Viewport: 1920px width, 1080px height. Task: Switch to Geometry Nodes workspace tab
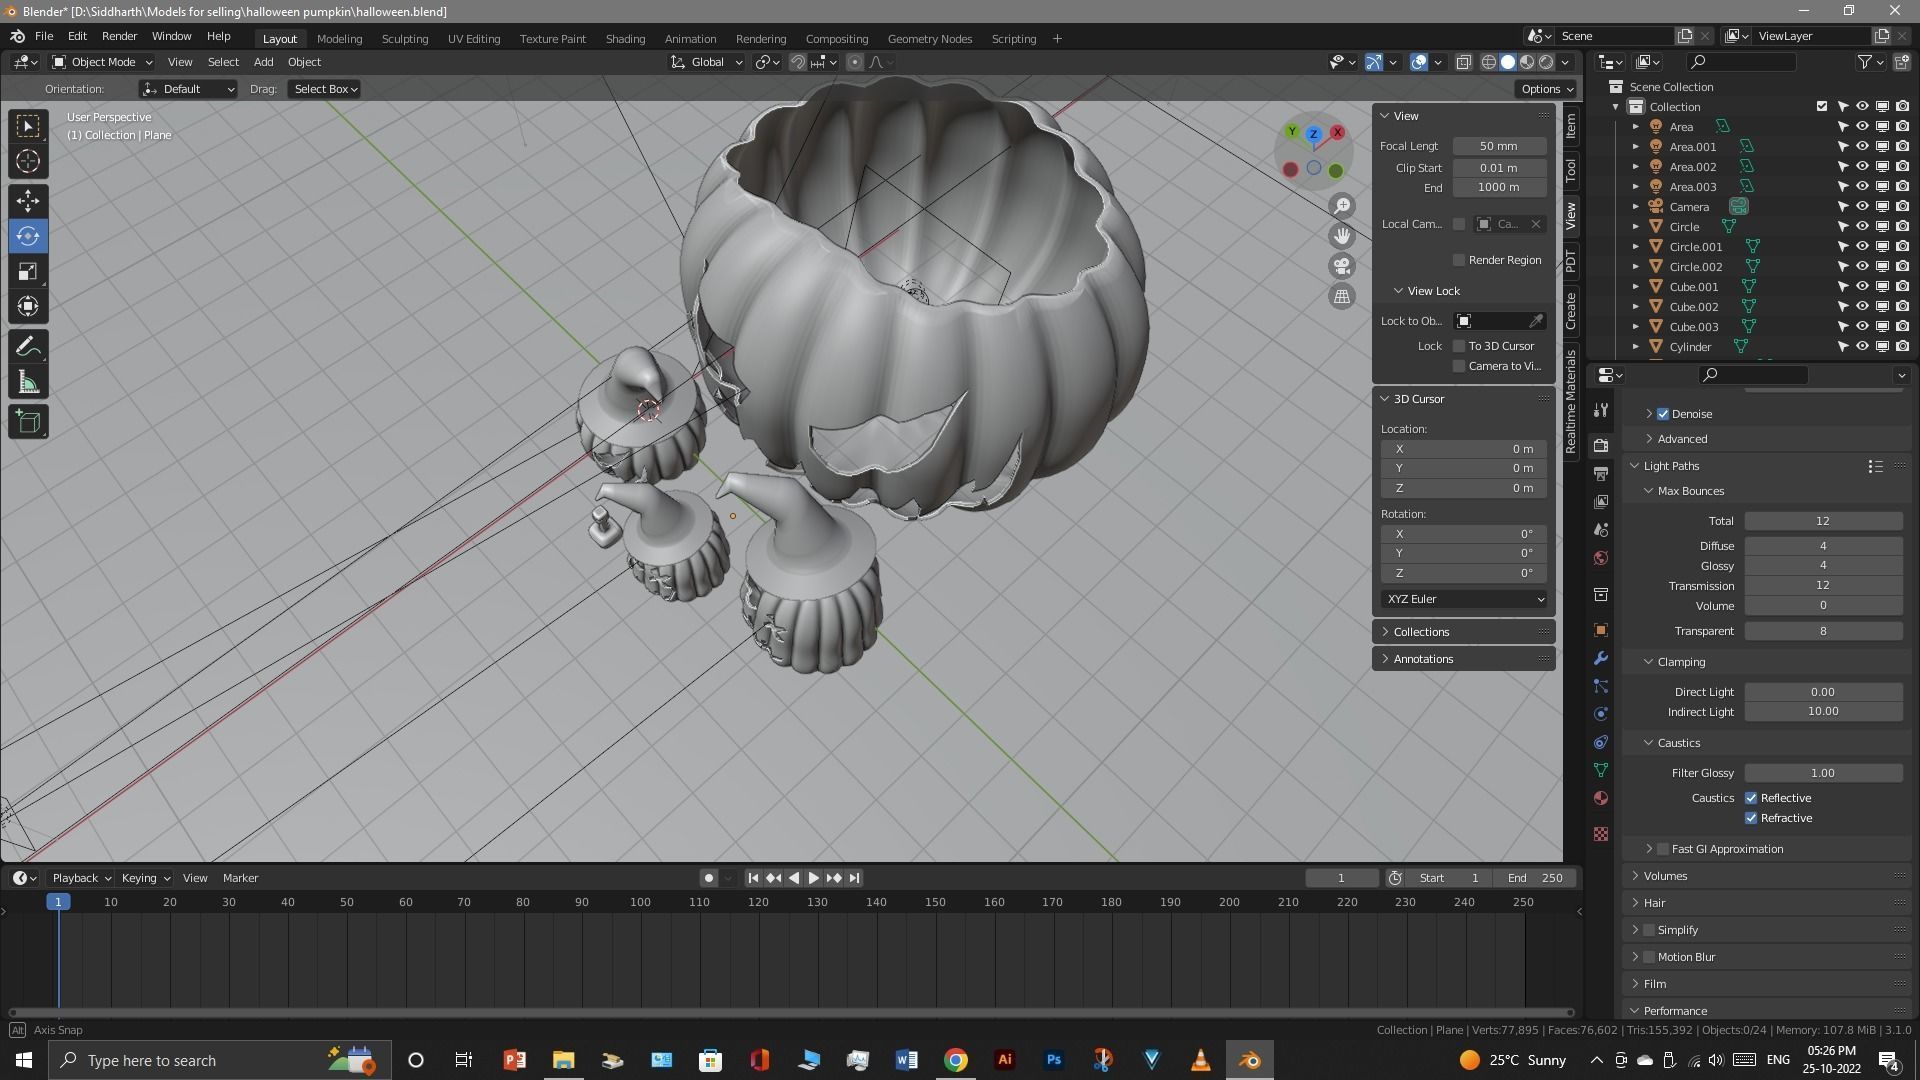tap(929, 39)
